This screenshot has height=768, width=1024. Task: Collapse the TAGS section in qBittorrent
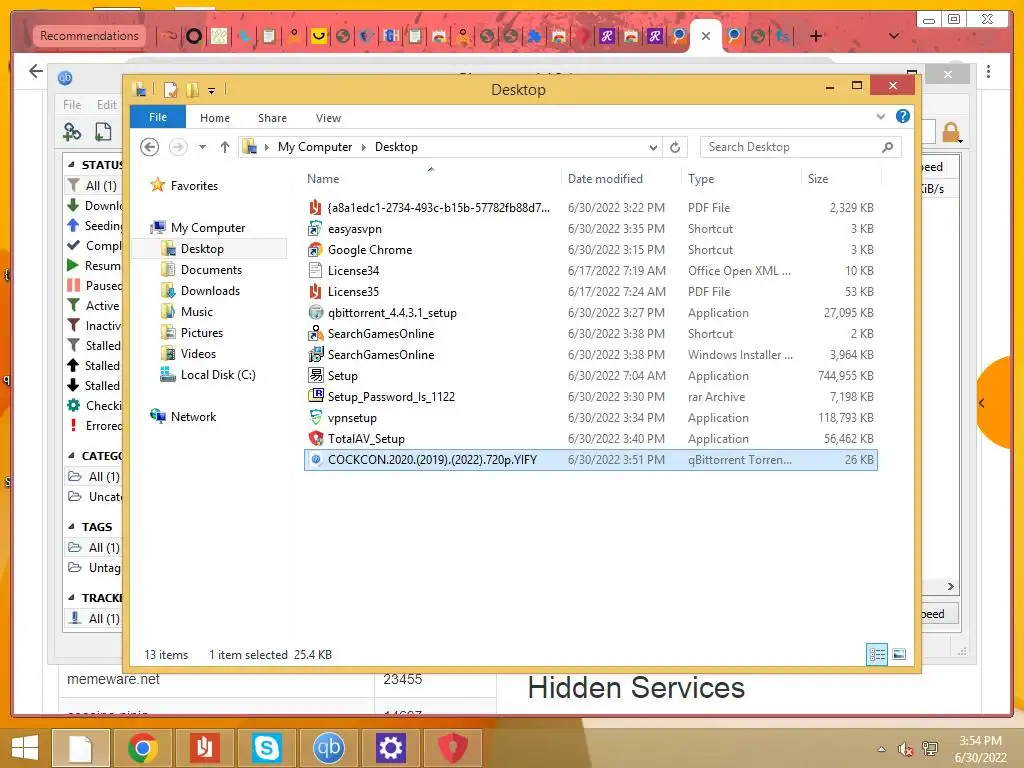tap(71, 526)
